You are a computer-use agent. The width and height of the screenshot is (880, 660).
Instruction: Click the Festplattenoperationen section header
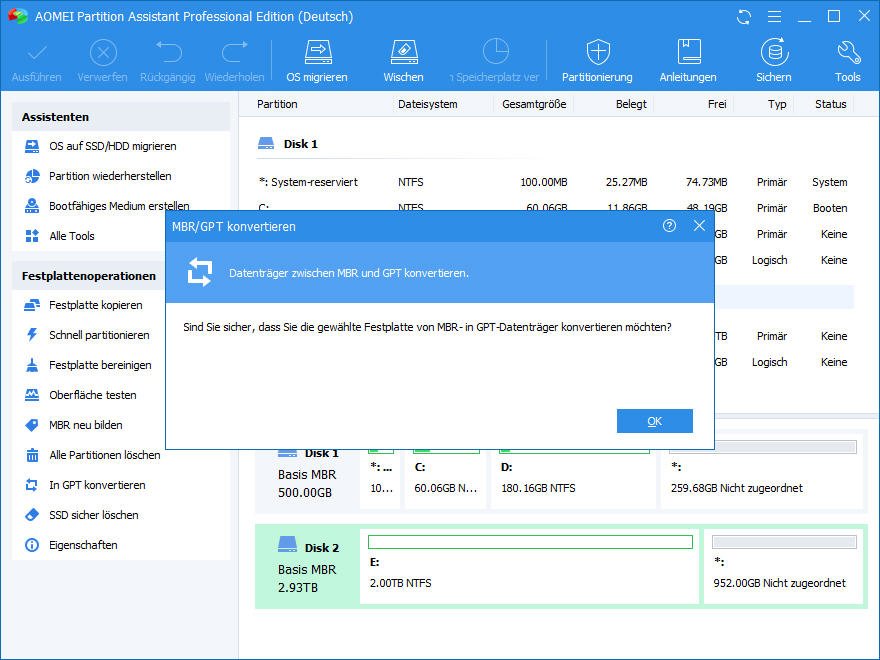88,276
